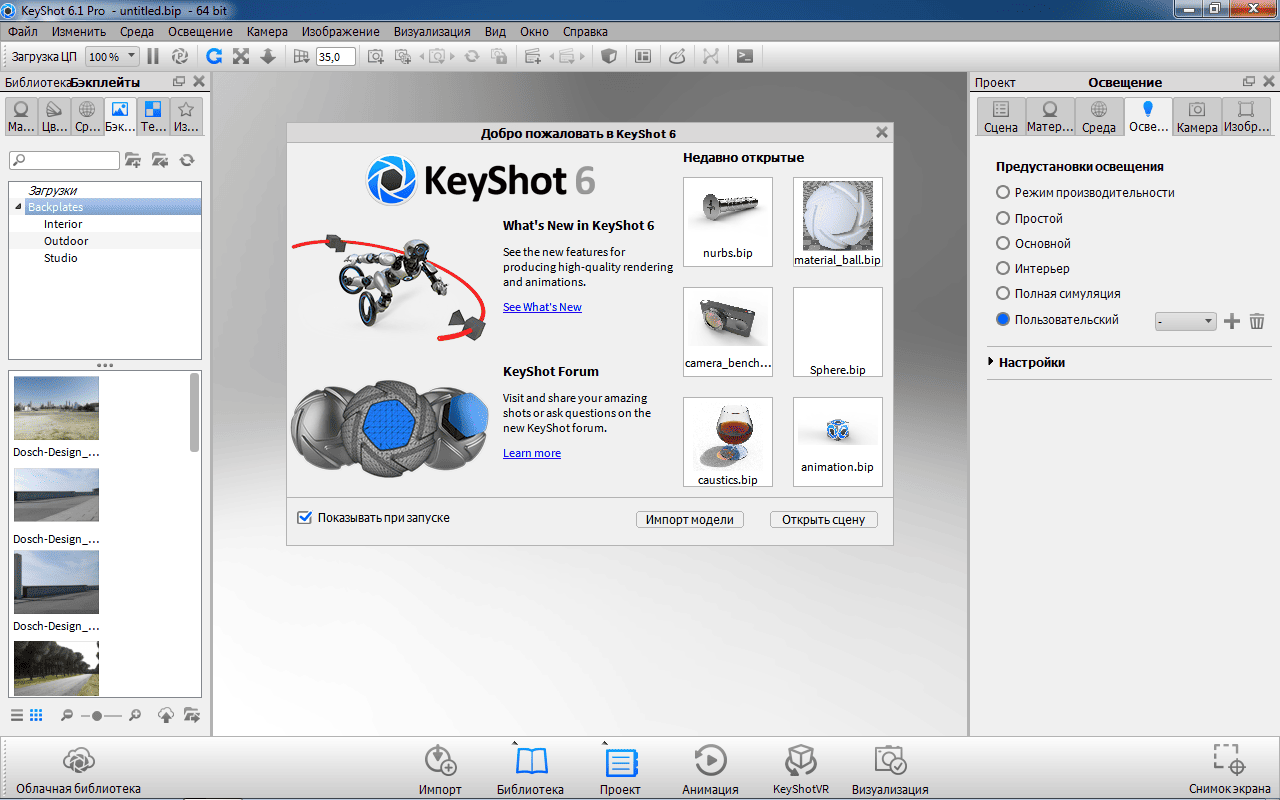
Task: Click the shield-shaped toolbar icon
Action: 608,57
